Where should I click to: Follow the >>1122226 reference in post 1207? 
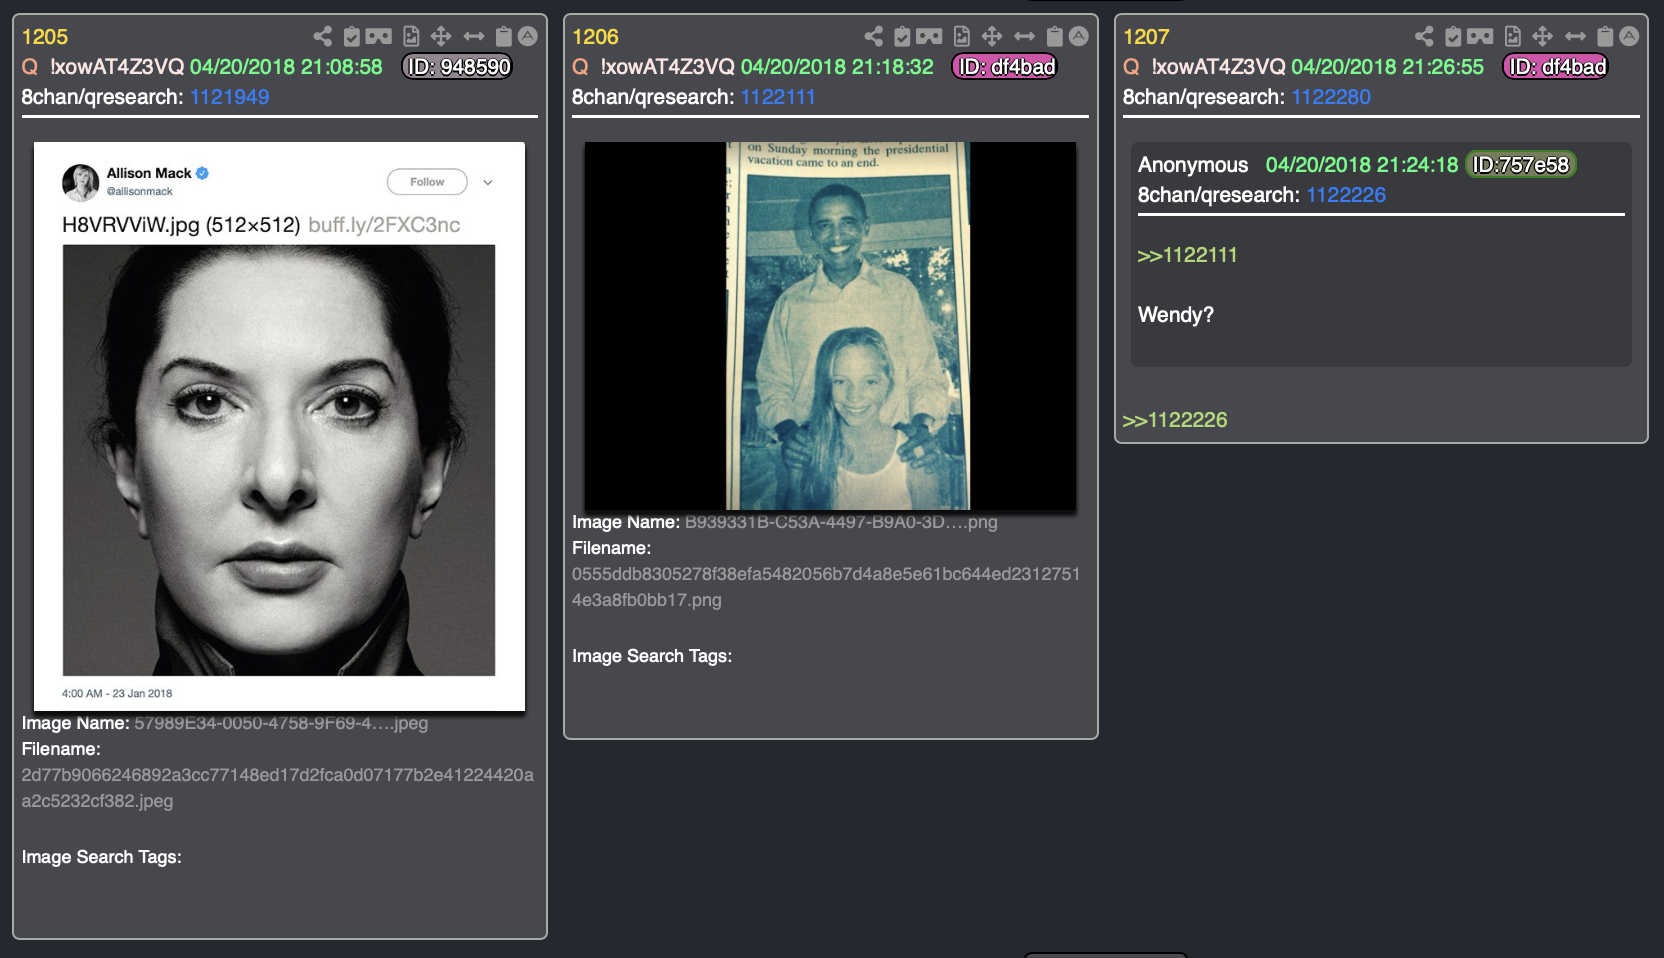coord(1175,420)
